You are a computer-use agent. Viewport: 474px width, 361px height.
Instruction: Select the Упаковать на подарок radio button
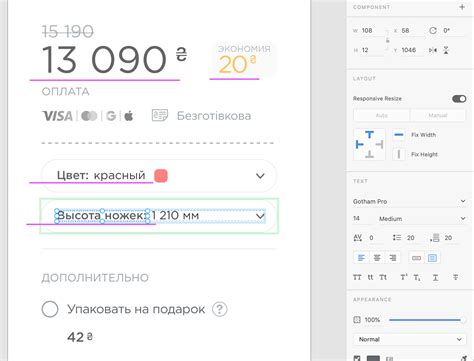click(50, 309)
